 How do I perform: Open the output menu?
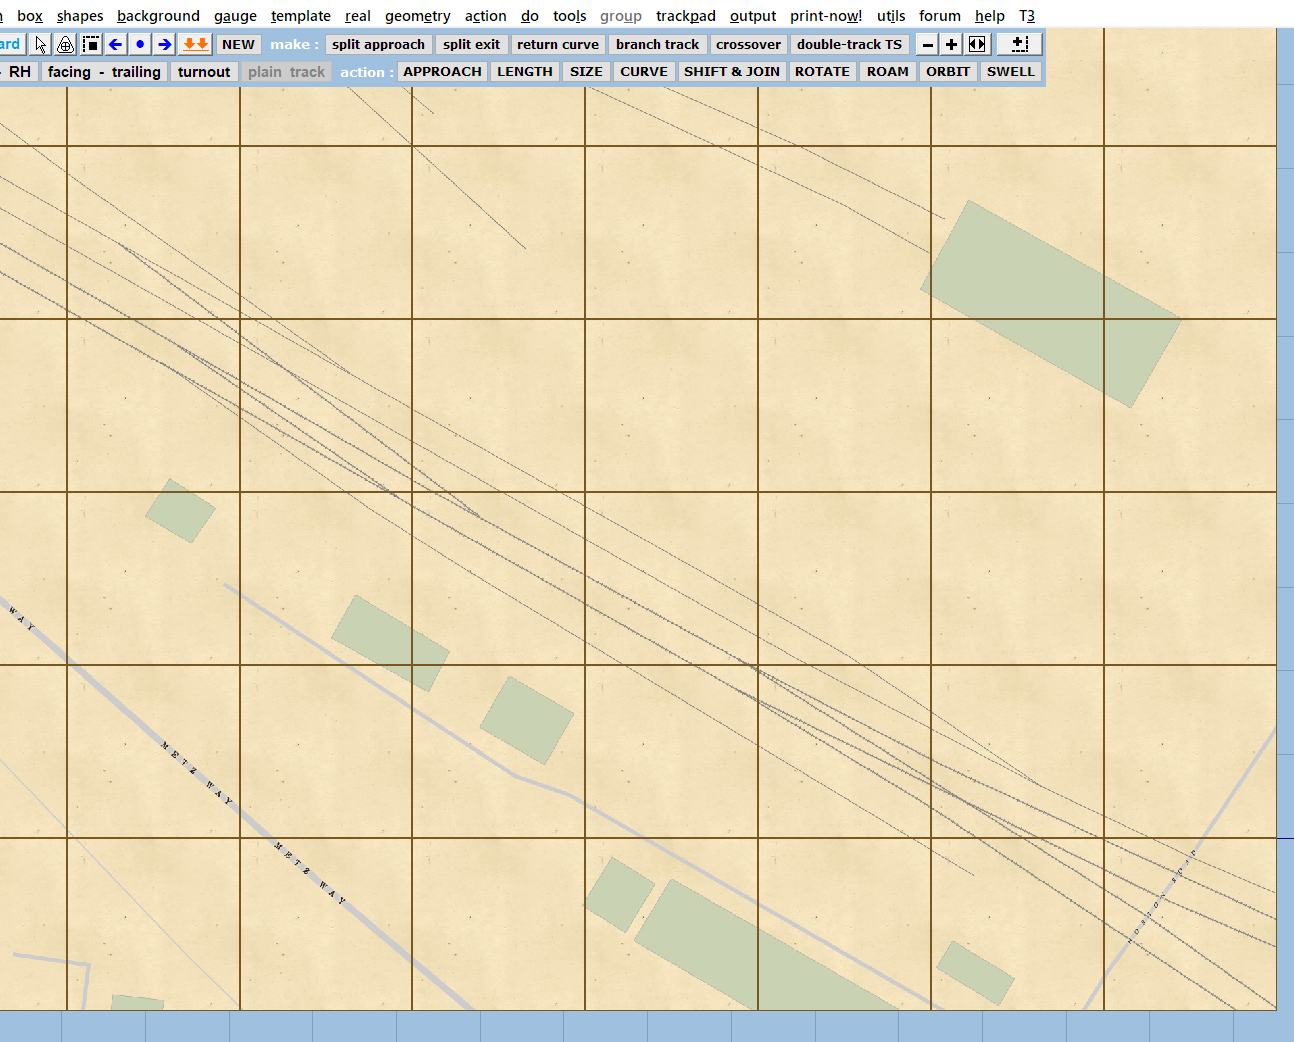click(753, 16)
